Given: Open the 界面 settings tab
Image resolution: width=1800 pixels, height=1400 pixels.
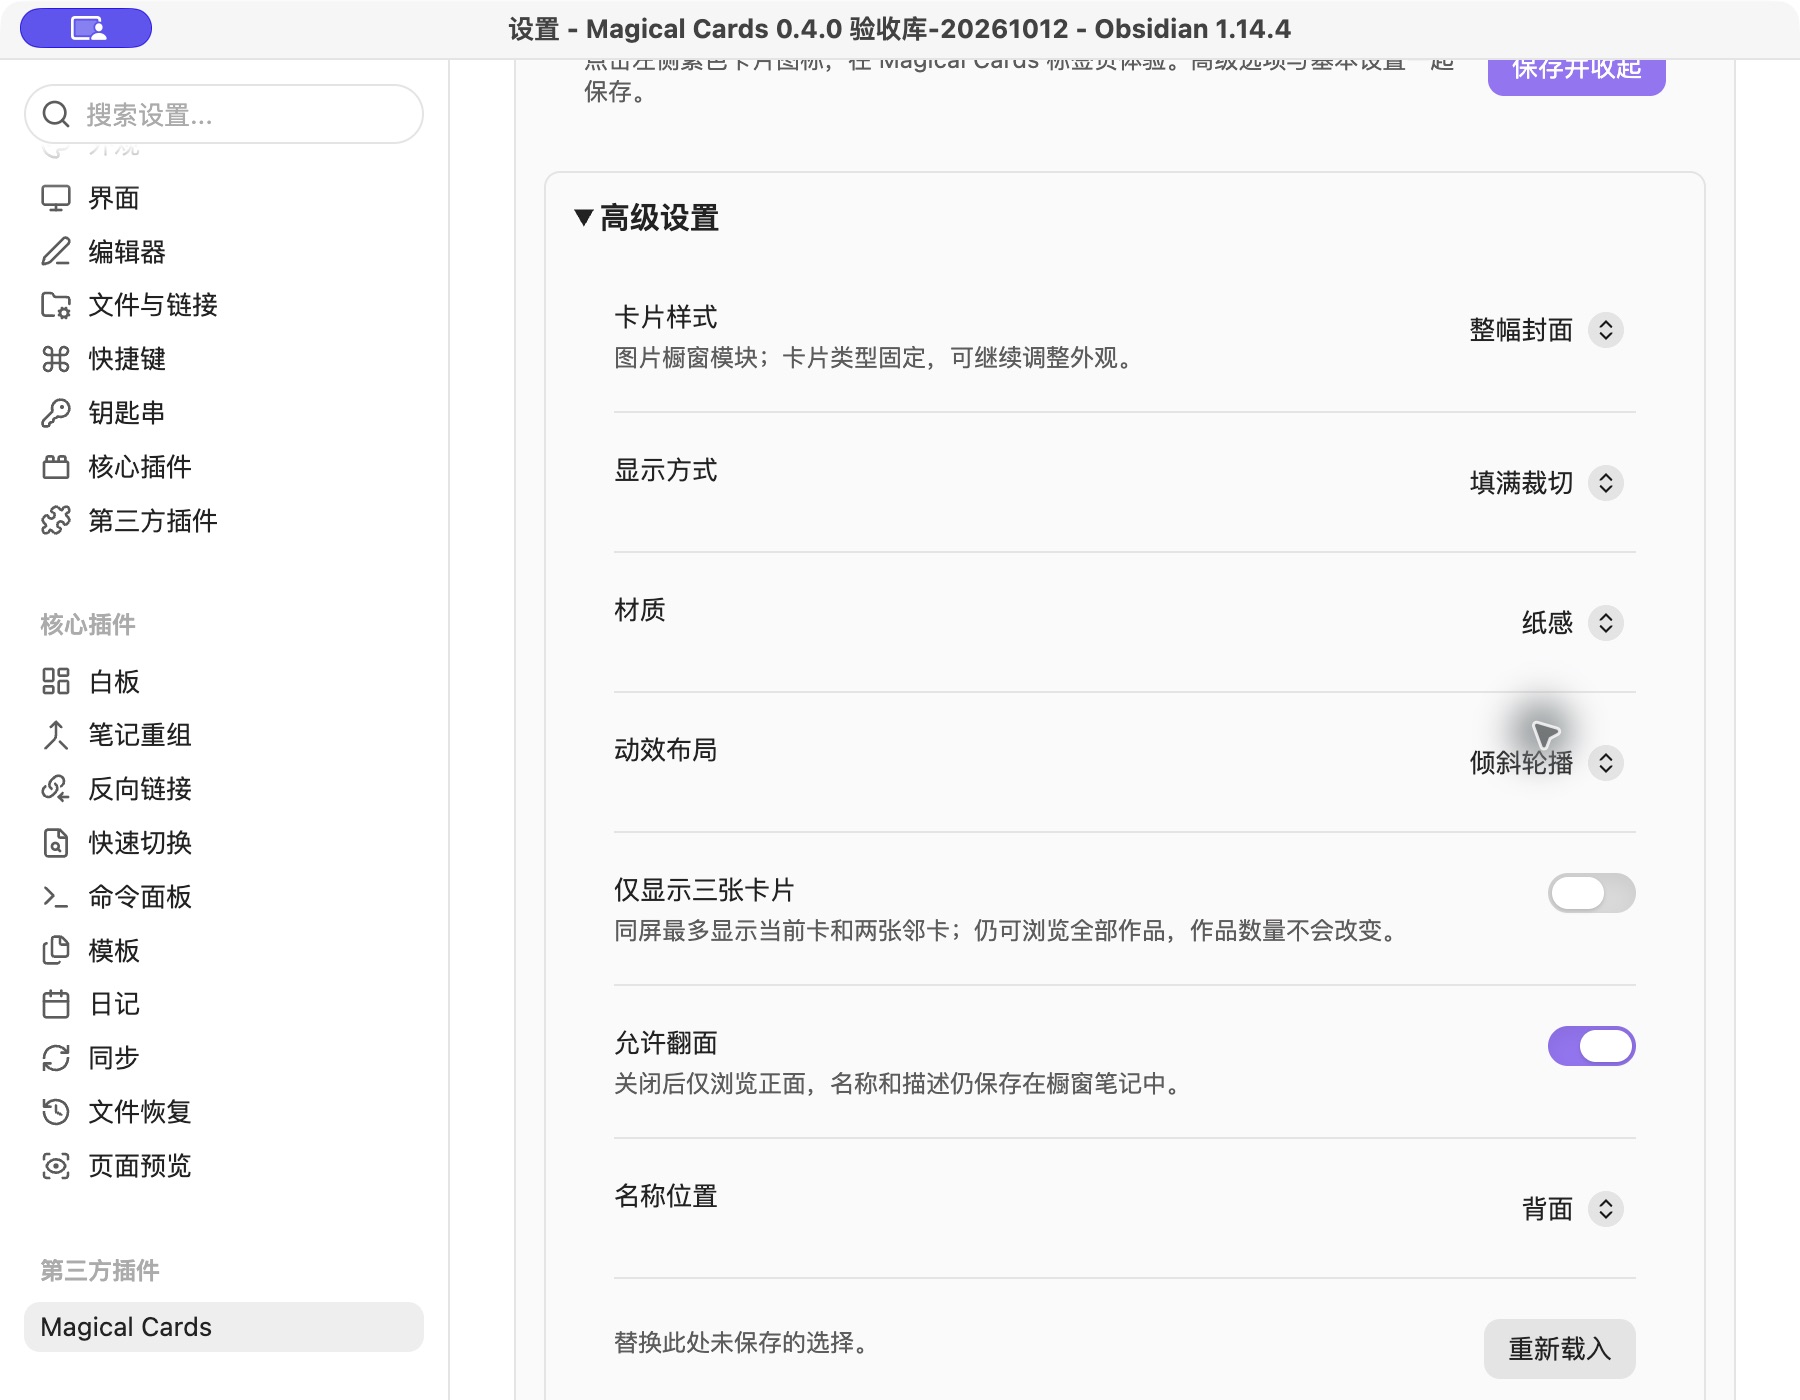Looking at the screenshot, I should (224, 198).
